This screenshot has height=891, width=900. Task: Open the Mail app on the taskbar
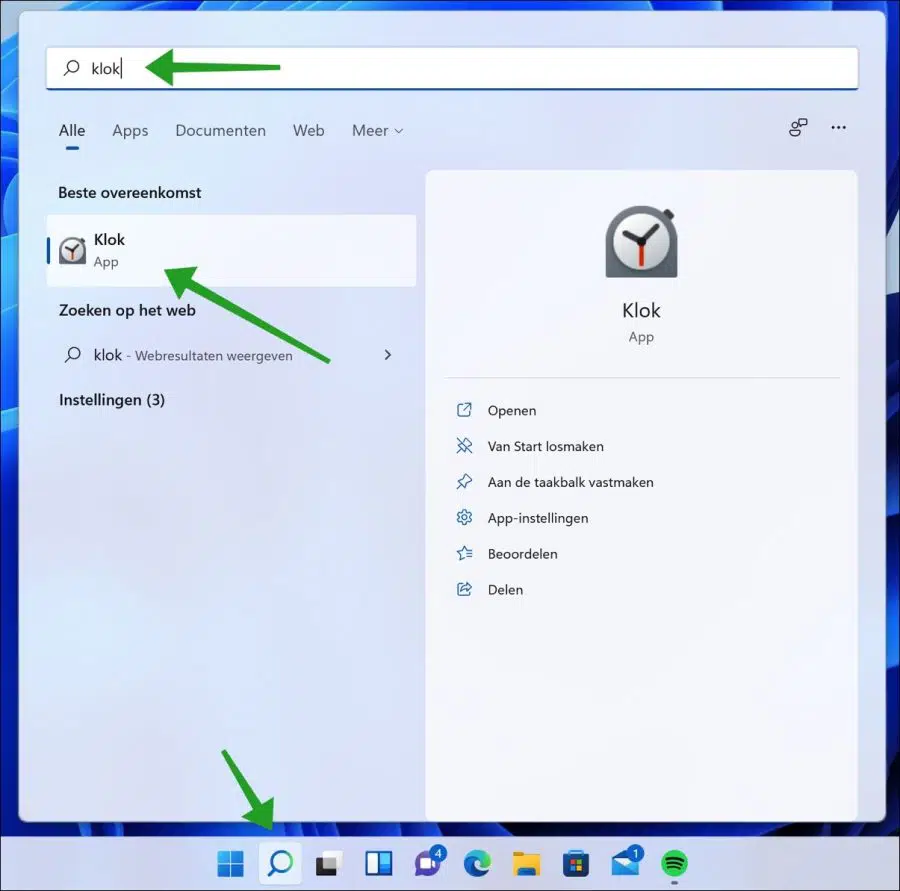pos(626,861)
